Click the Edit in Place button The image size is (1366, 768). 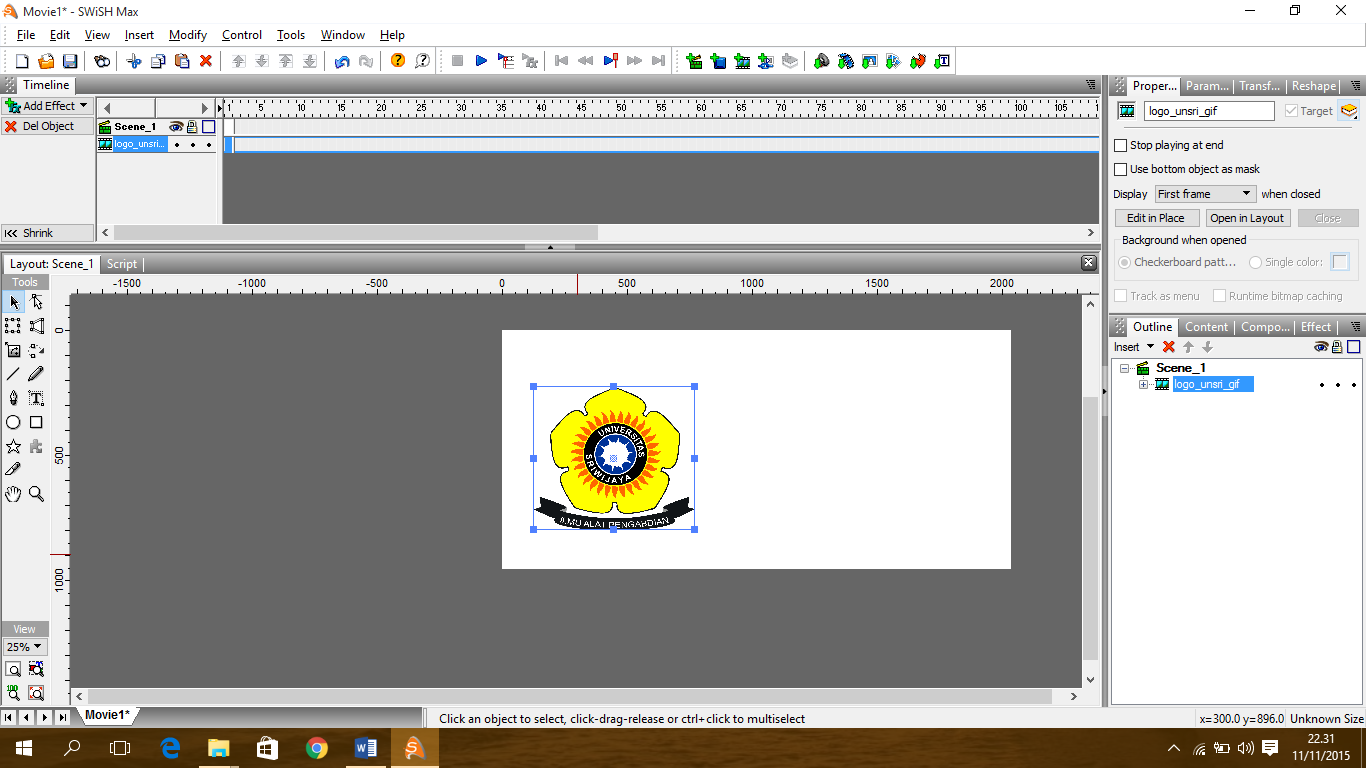click(1155, 218)
